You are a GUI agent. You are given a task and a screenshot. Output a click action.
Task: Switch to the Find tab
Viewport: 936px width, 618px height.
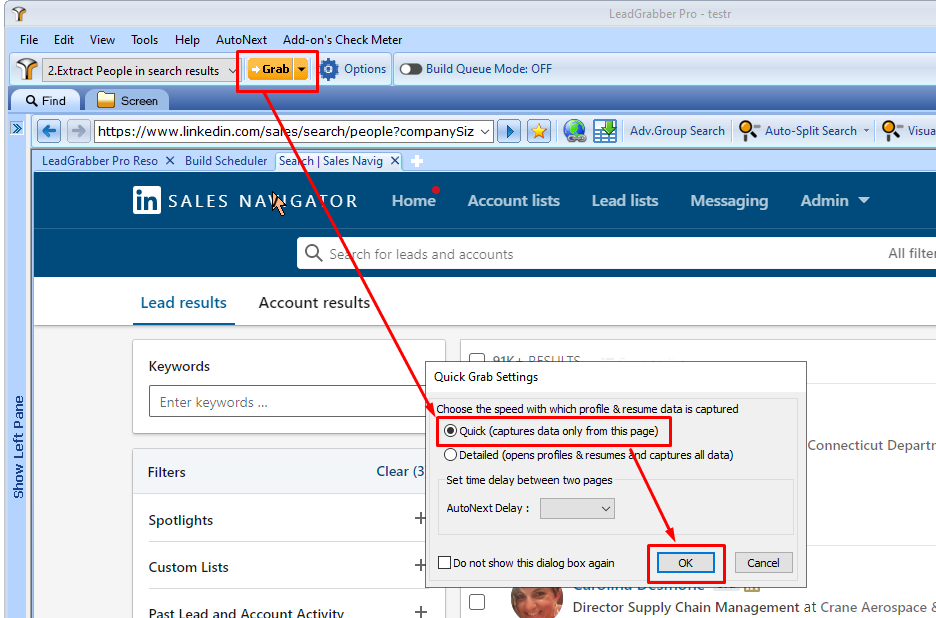tap(45, 101)
